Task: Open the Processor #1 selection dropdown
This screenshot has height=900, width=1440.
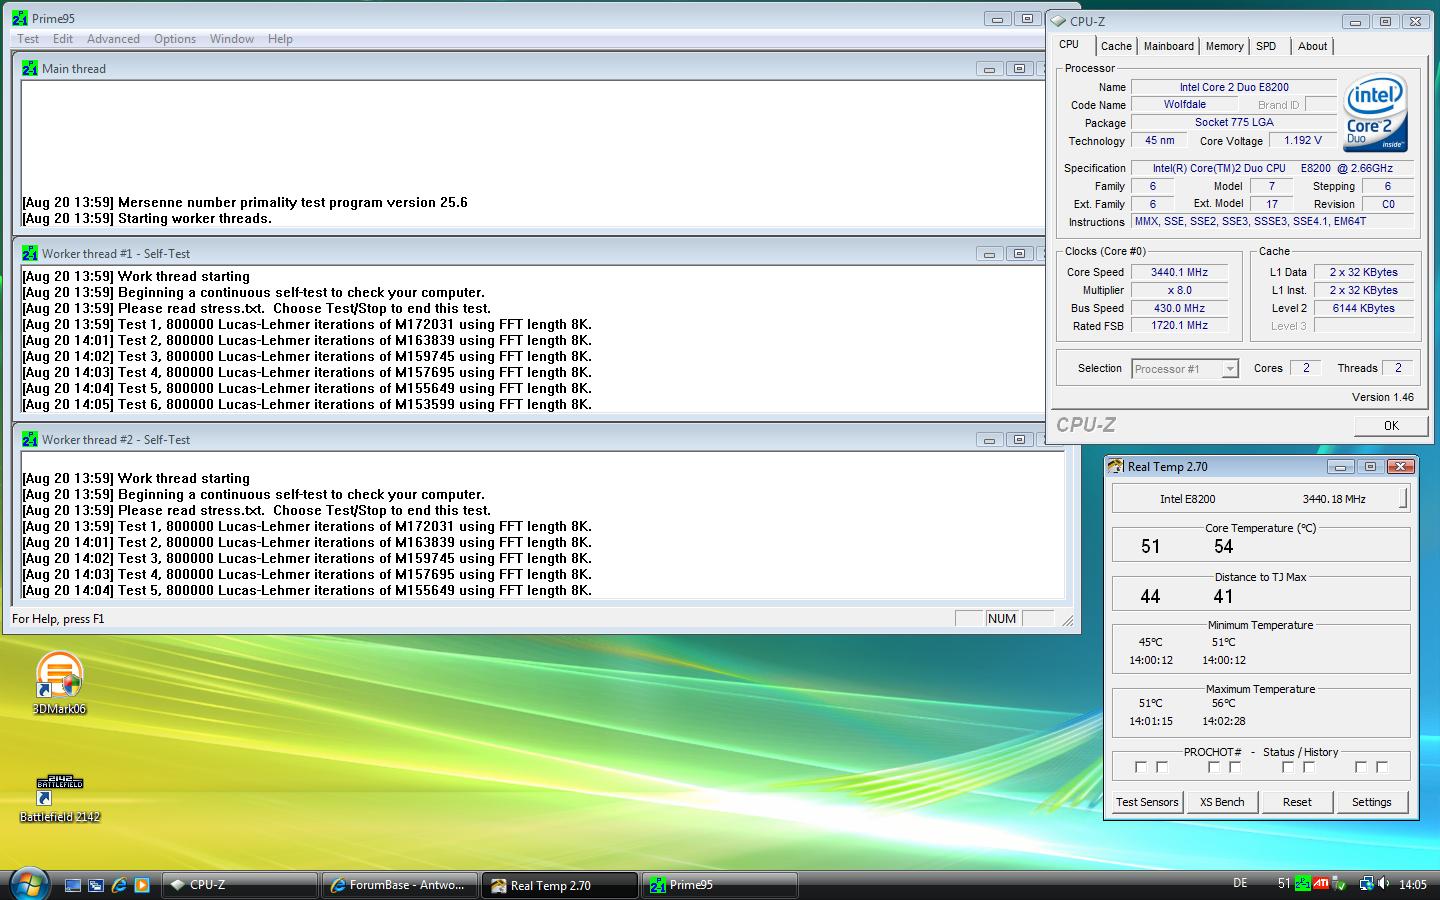Action: point(1185,369)
